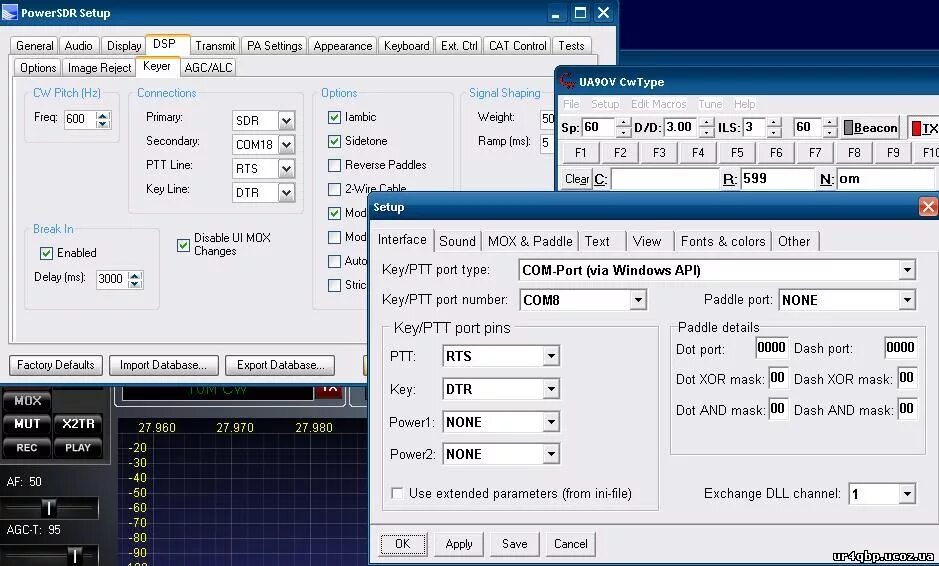Click the OK button in Setup dialog
Viewport: 939px width, 566px height.
[403, 544]
